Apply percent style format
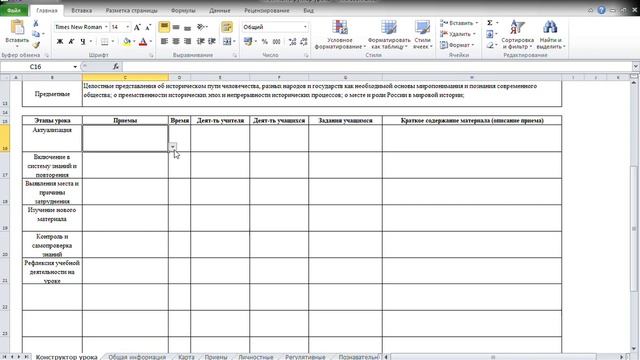Screen dimensions: 640x360 click(264, 41)
